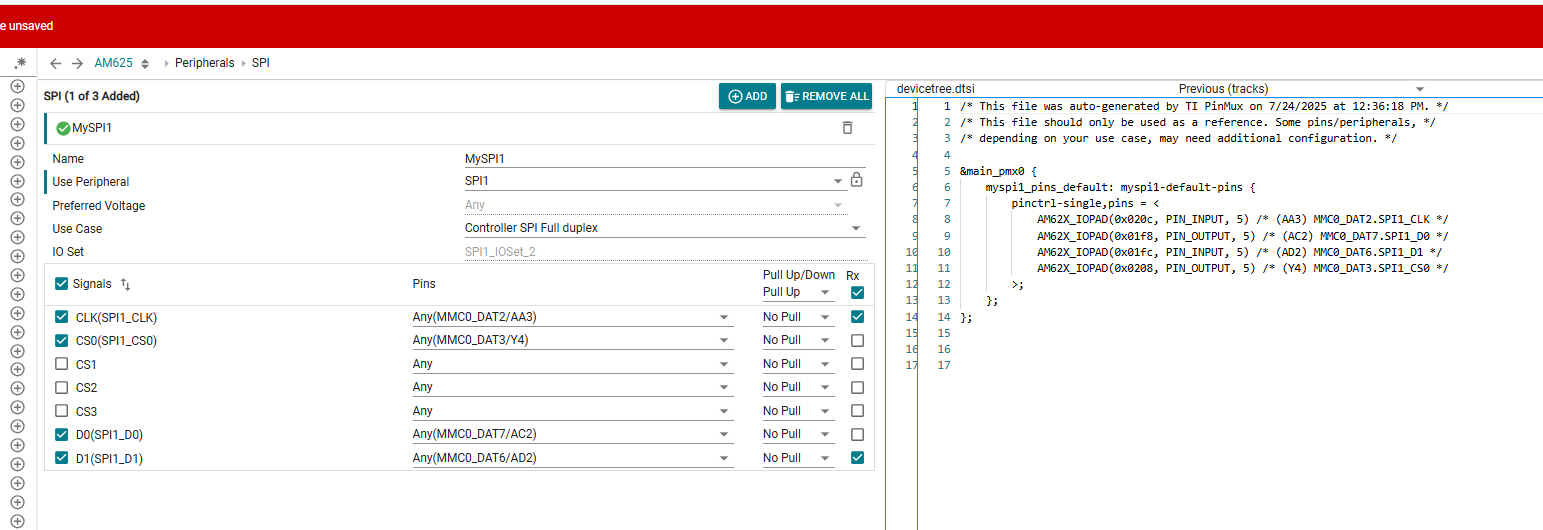Click the back navigation arrow
The width and height of the screenshot is (1543, 530).
pyautogui.click(x=56, y=63)
